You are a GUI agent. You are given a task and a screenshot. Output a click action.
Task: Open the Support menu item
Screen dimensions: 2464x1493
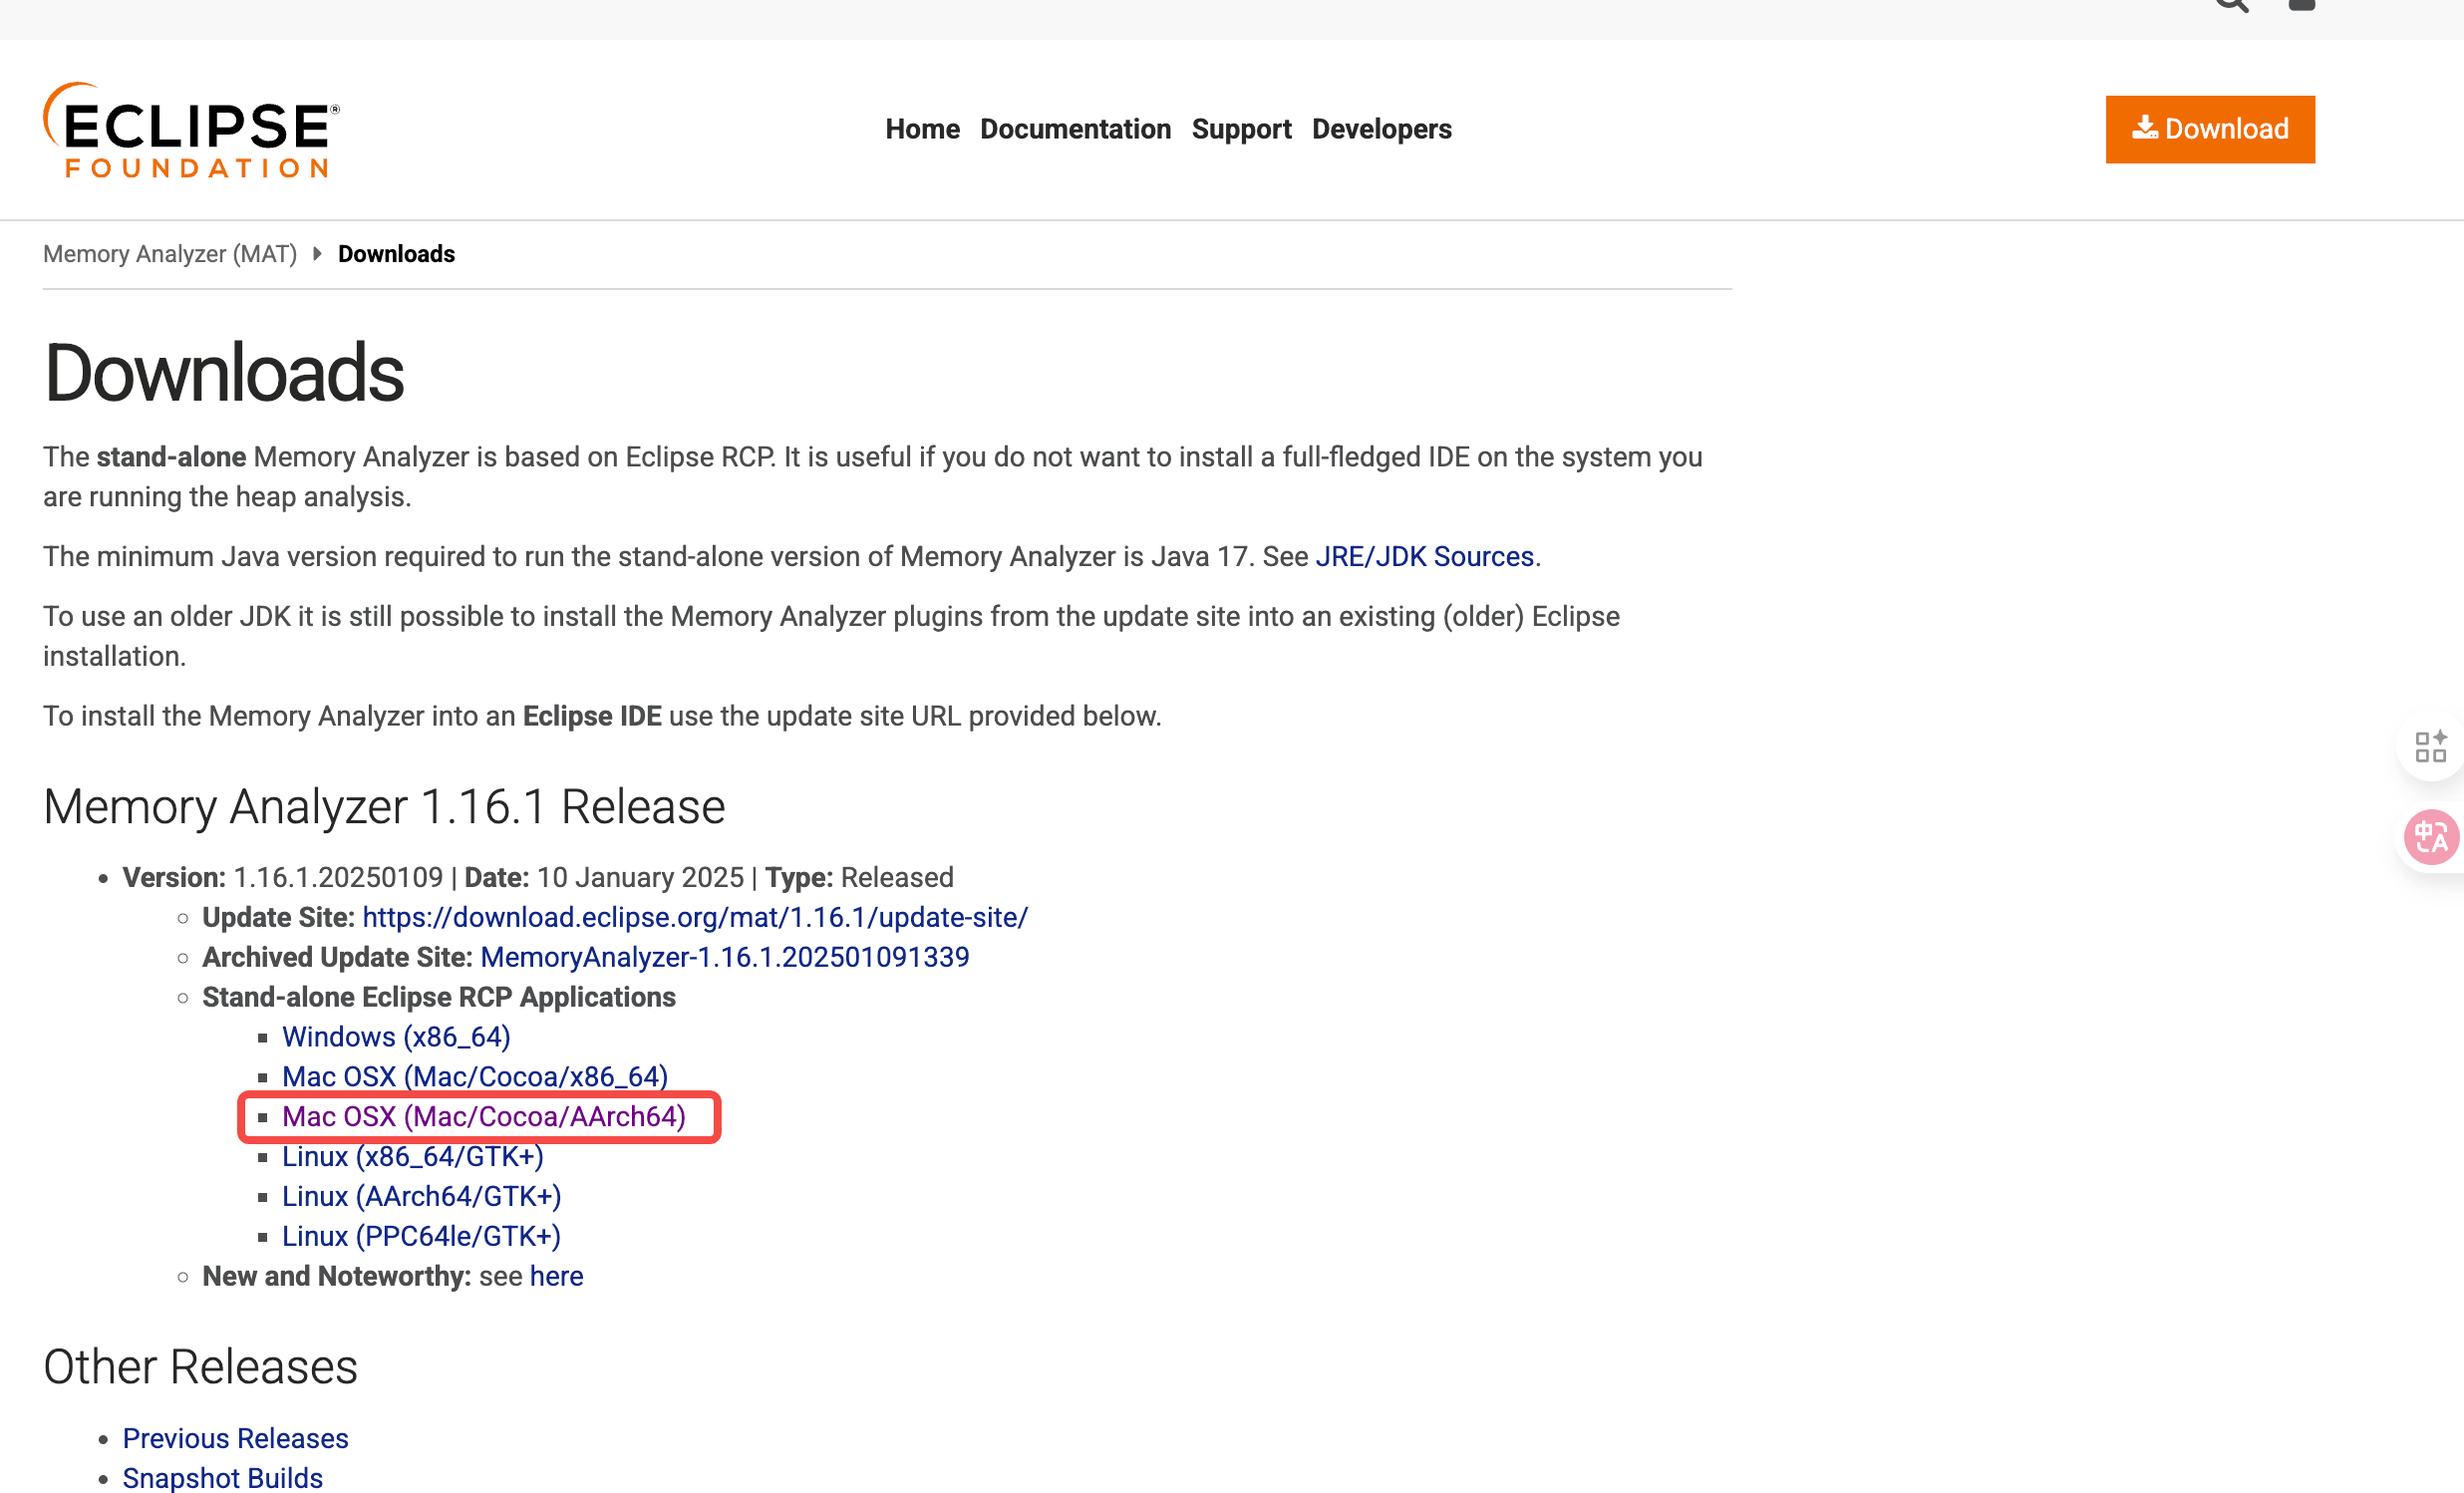point(1241,129)
